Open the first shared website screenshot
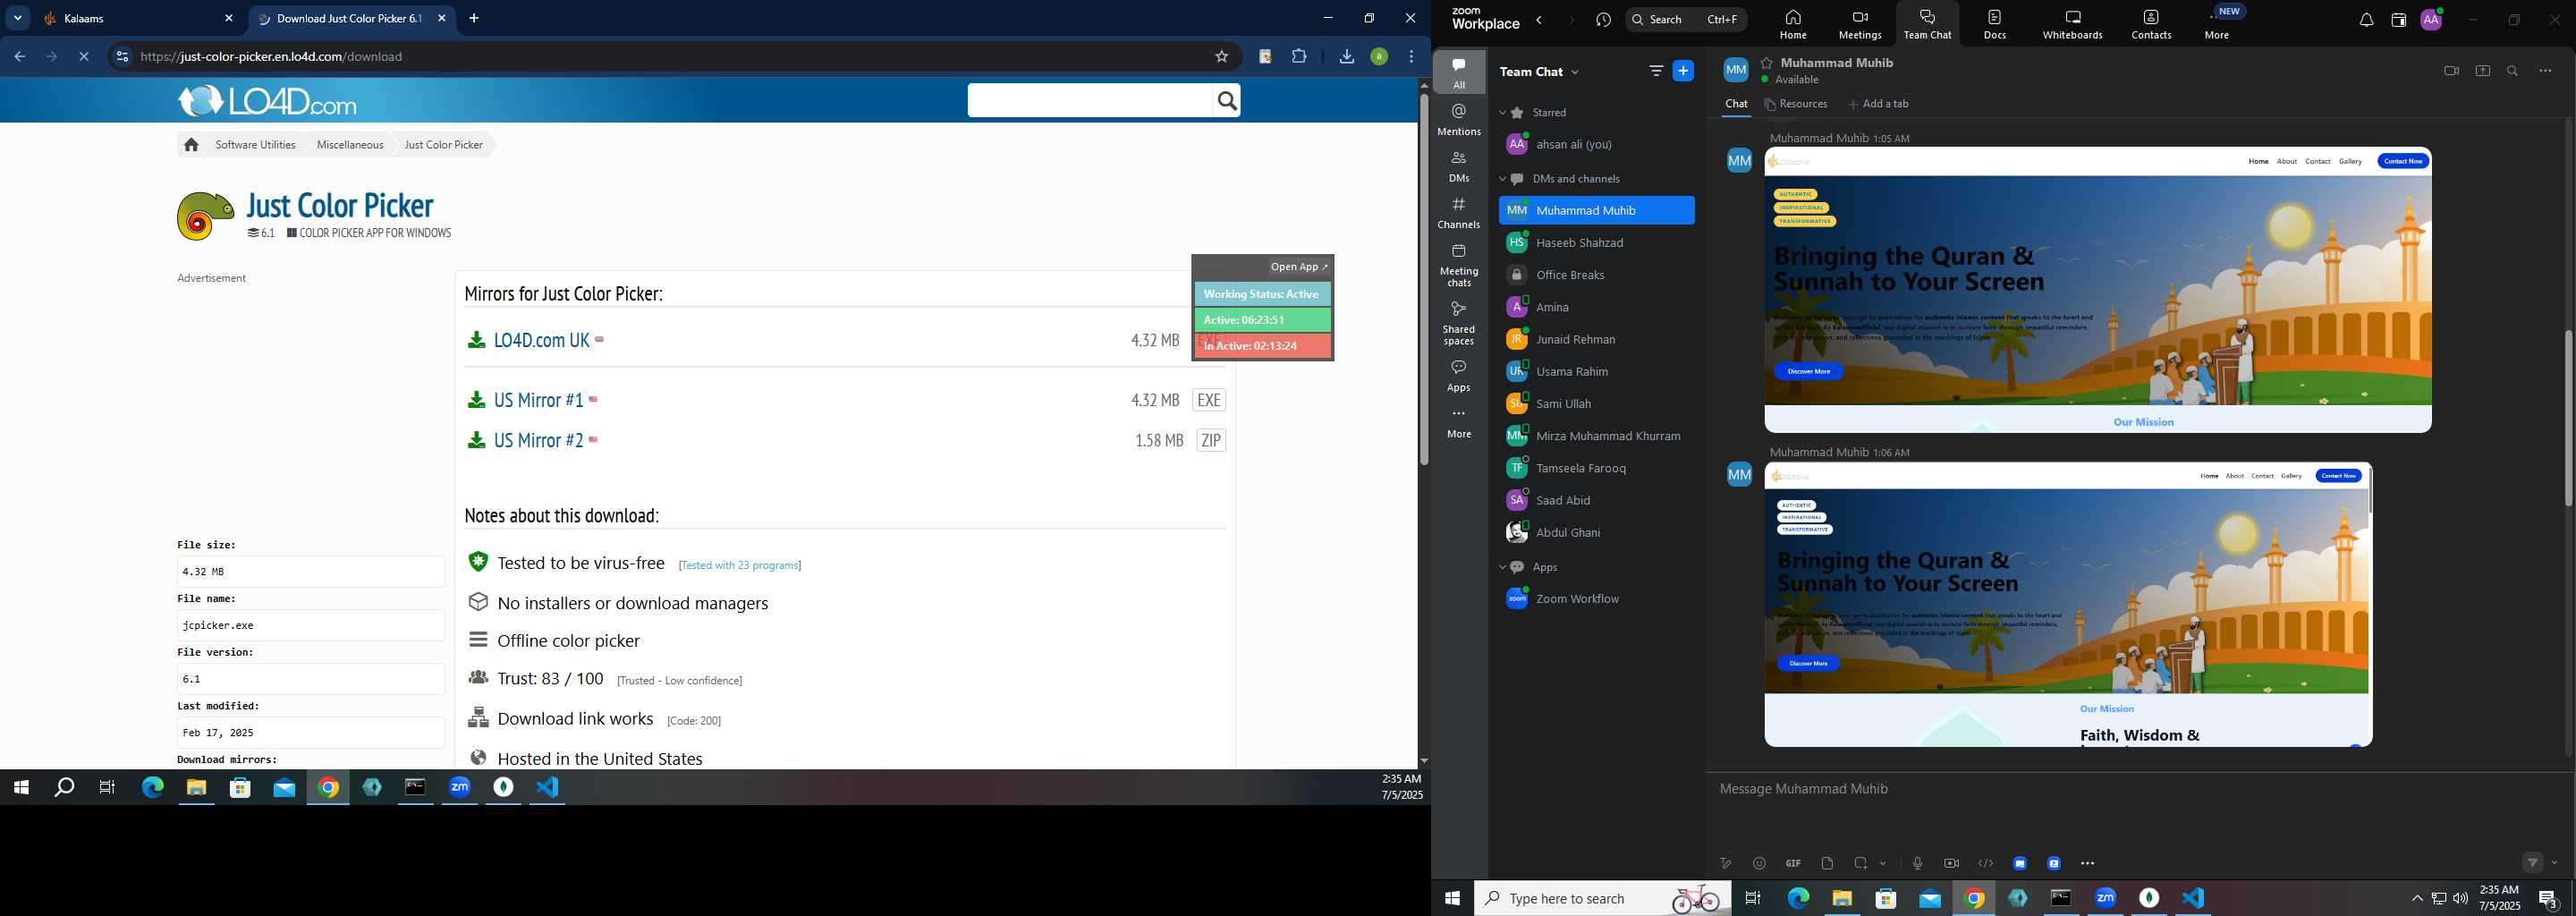 point(2097,290)
